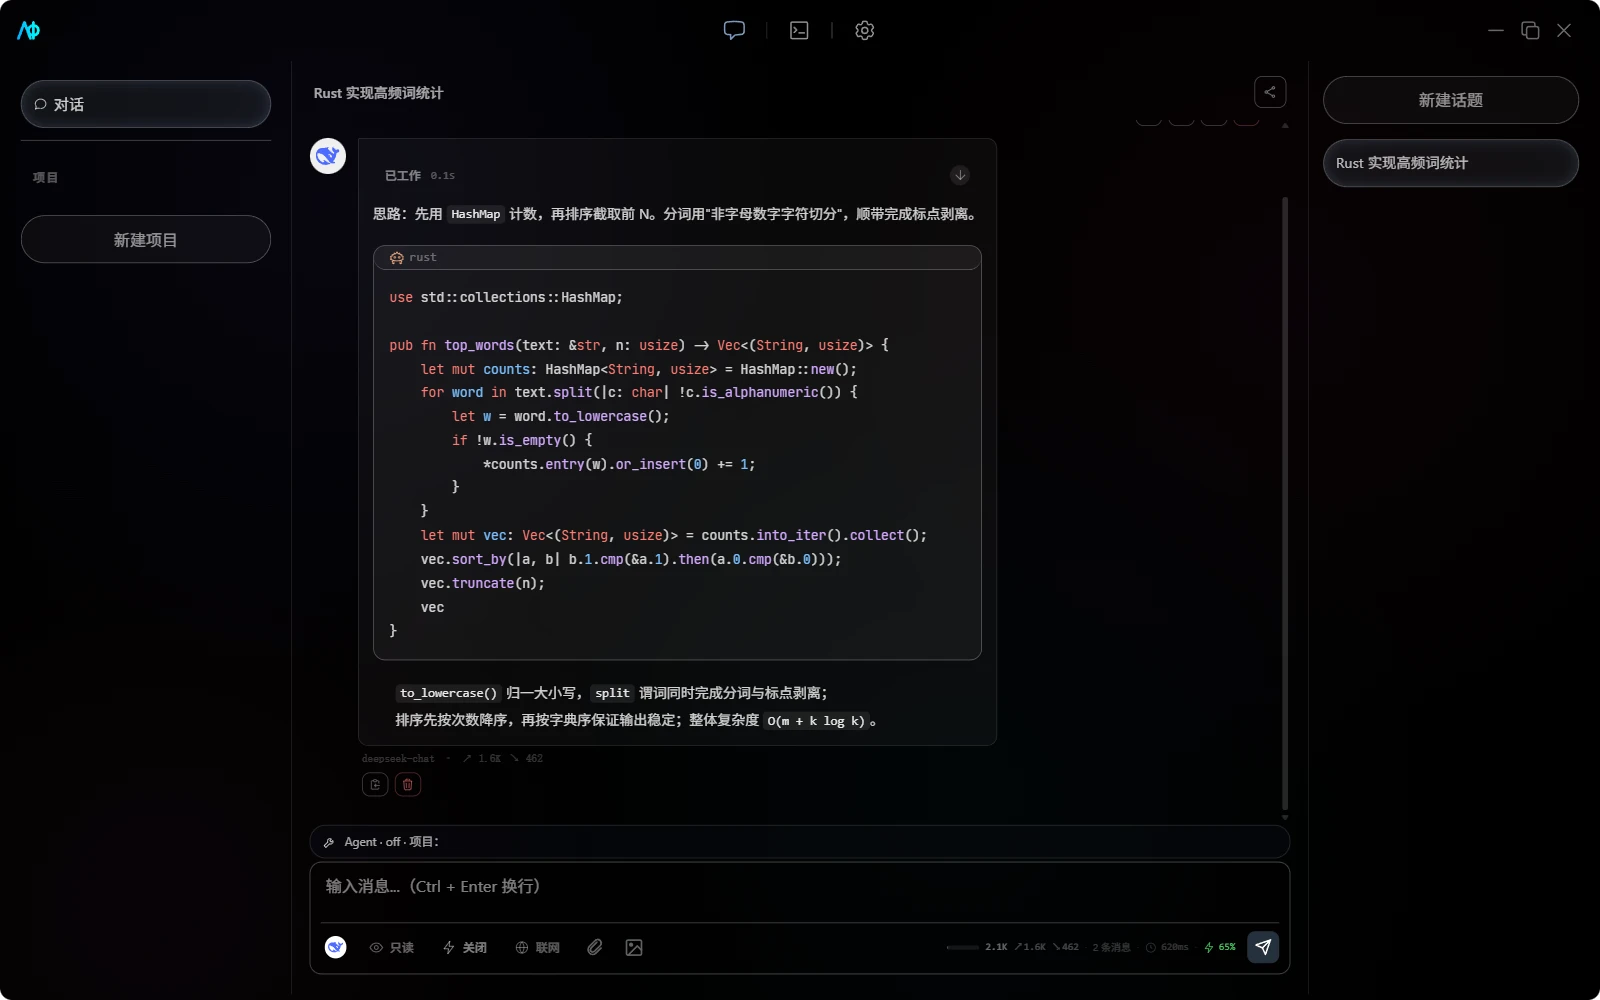Click the 2 条消息 message count
The width and height of the screenshot is (1600, 1000).
click(x=1111, y=947)
